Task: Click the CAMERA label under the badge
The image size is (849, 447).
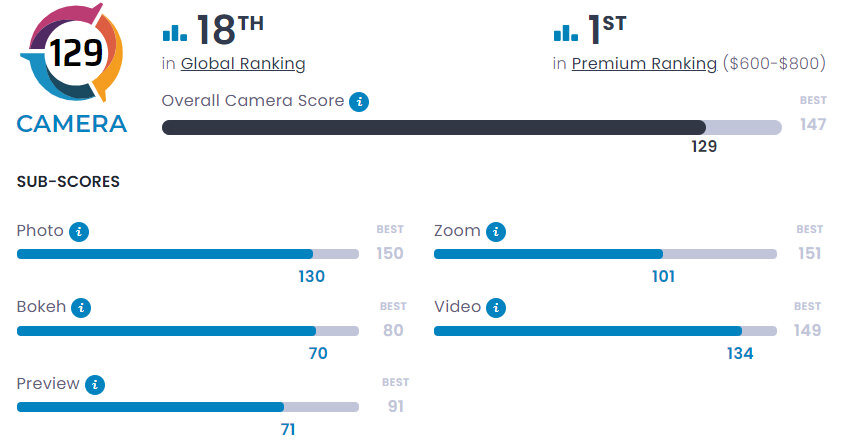Action: pyautogui.click(x=72, y=124)
